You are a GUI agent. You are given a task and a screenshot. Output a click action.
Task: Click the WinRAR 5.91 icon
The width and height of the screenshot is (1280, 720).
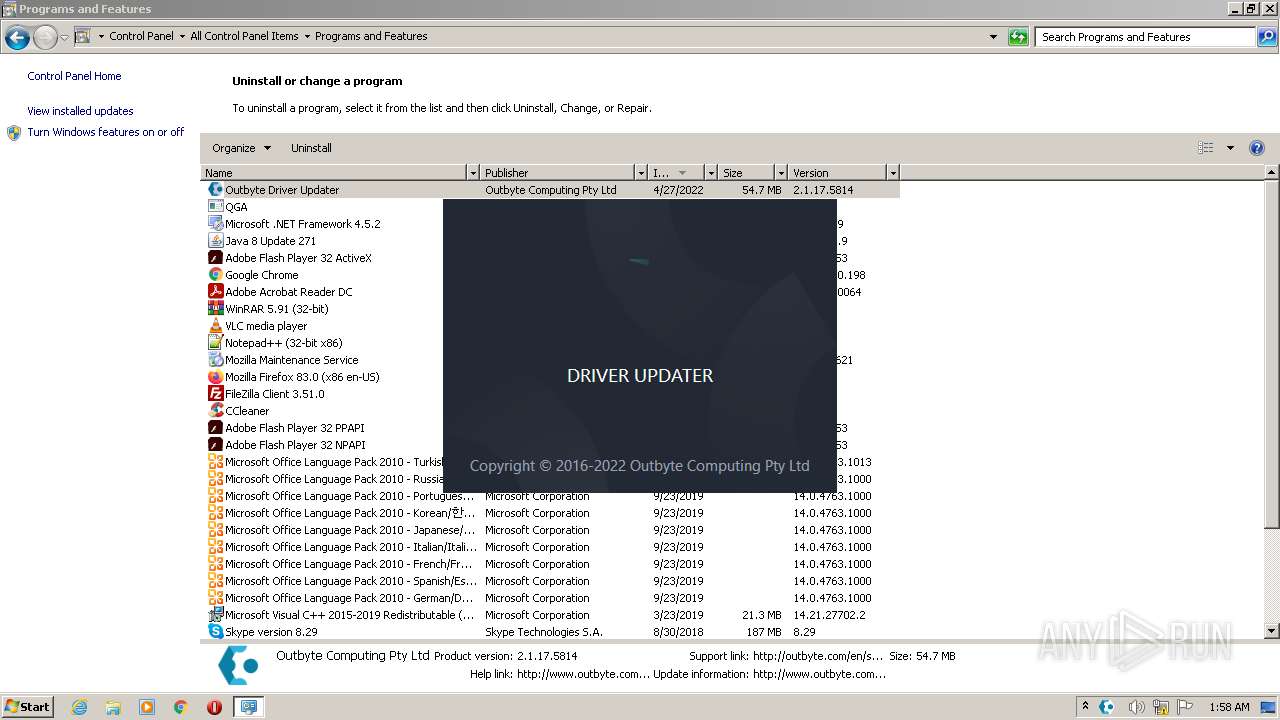215,309
